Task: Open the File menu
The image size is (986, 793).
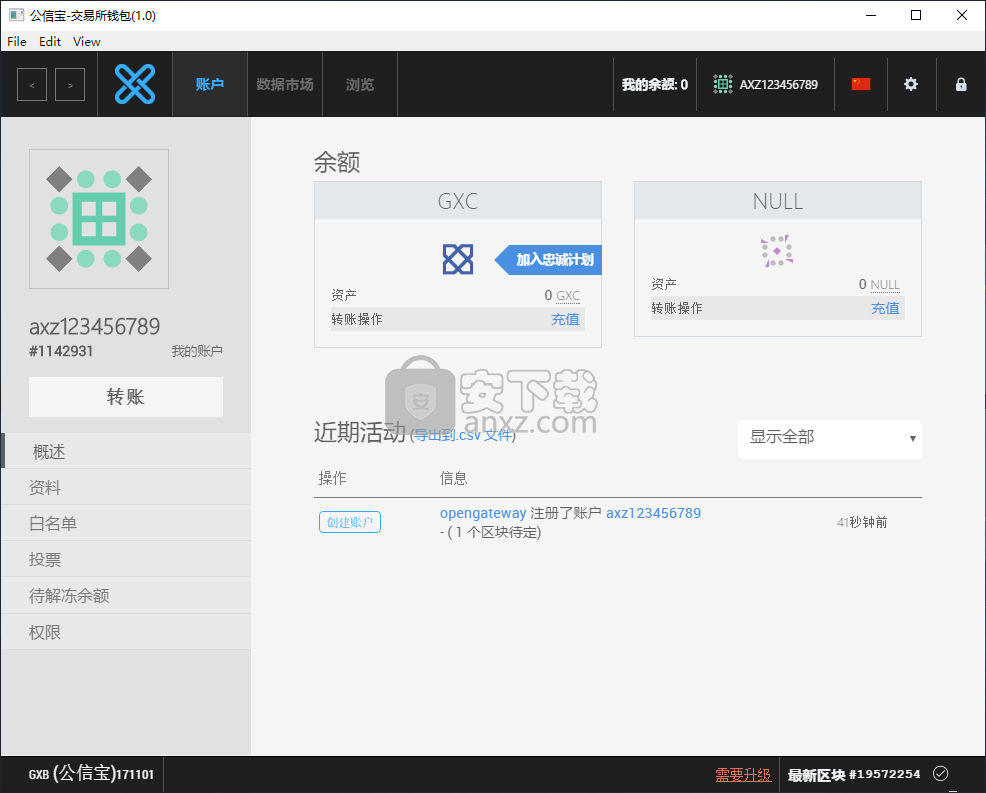Action: (x=16, y=42)
